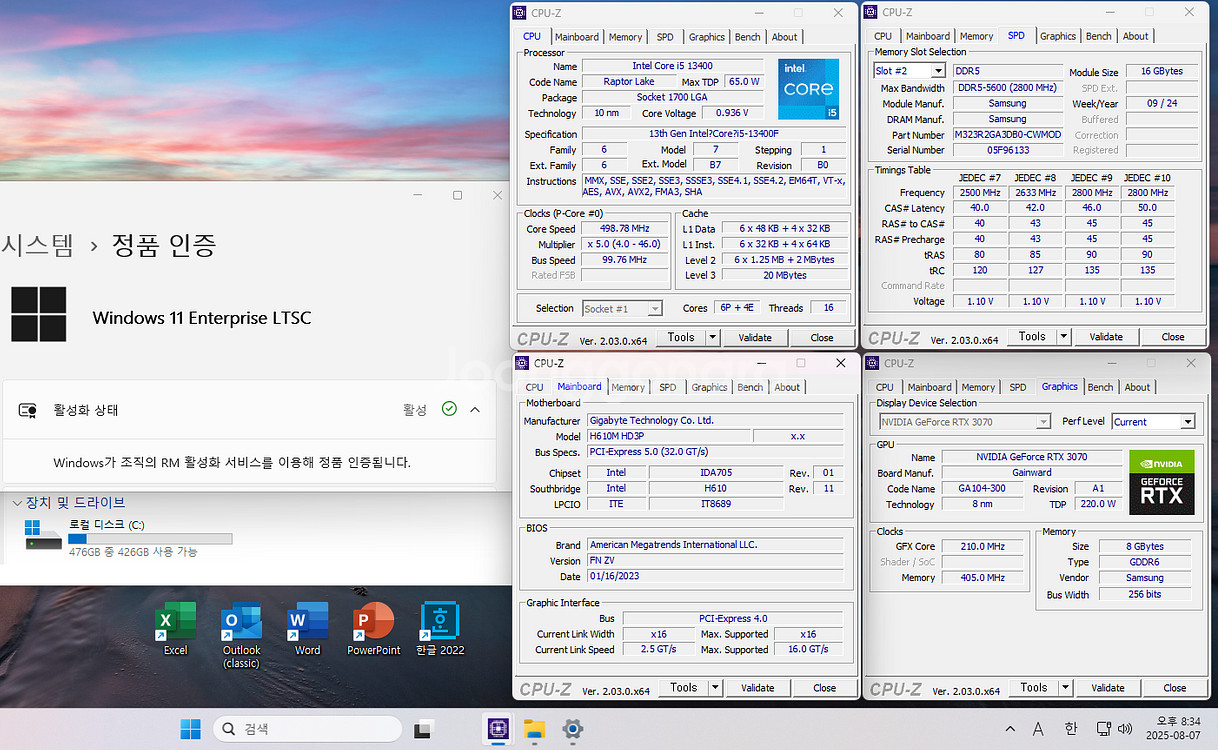Open Tools dropdown arrow in Mainboard window

[x=715, y=687]
